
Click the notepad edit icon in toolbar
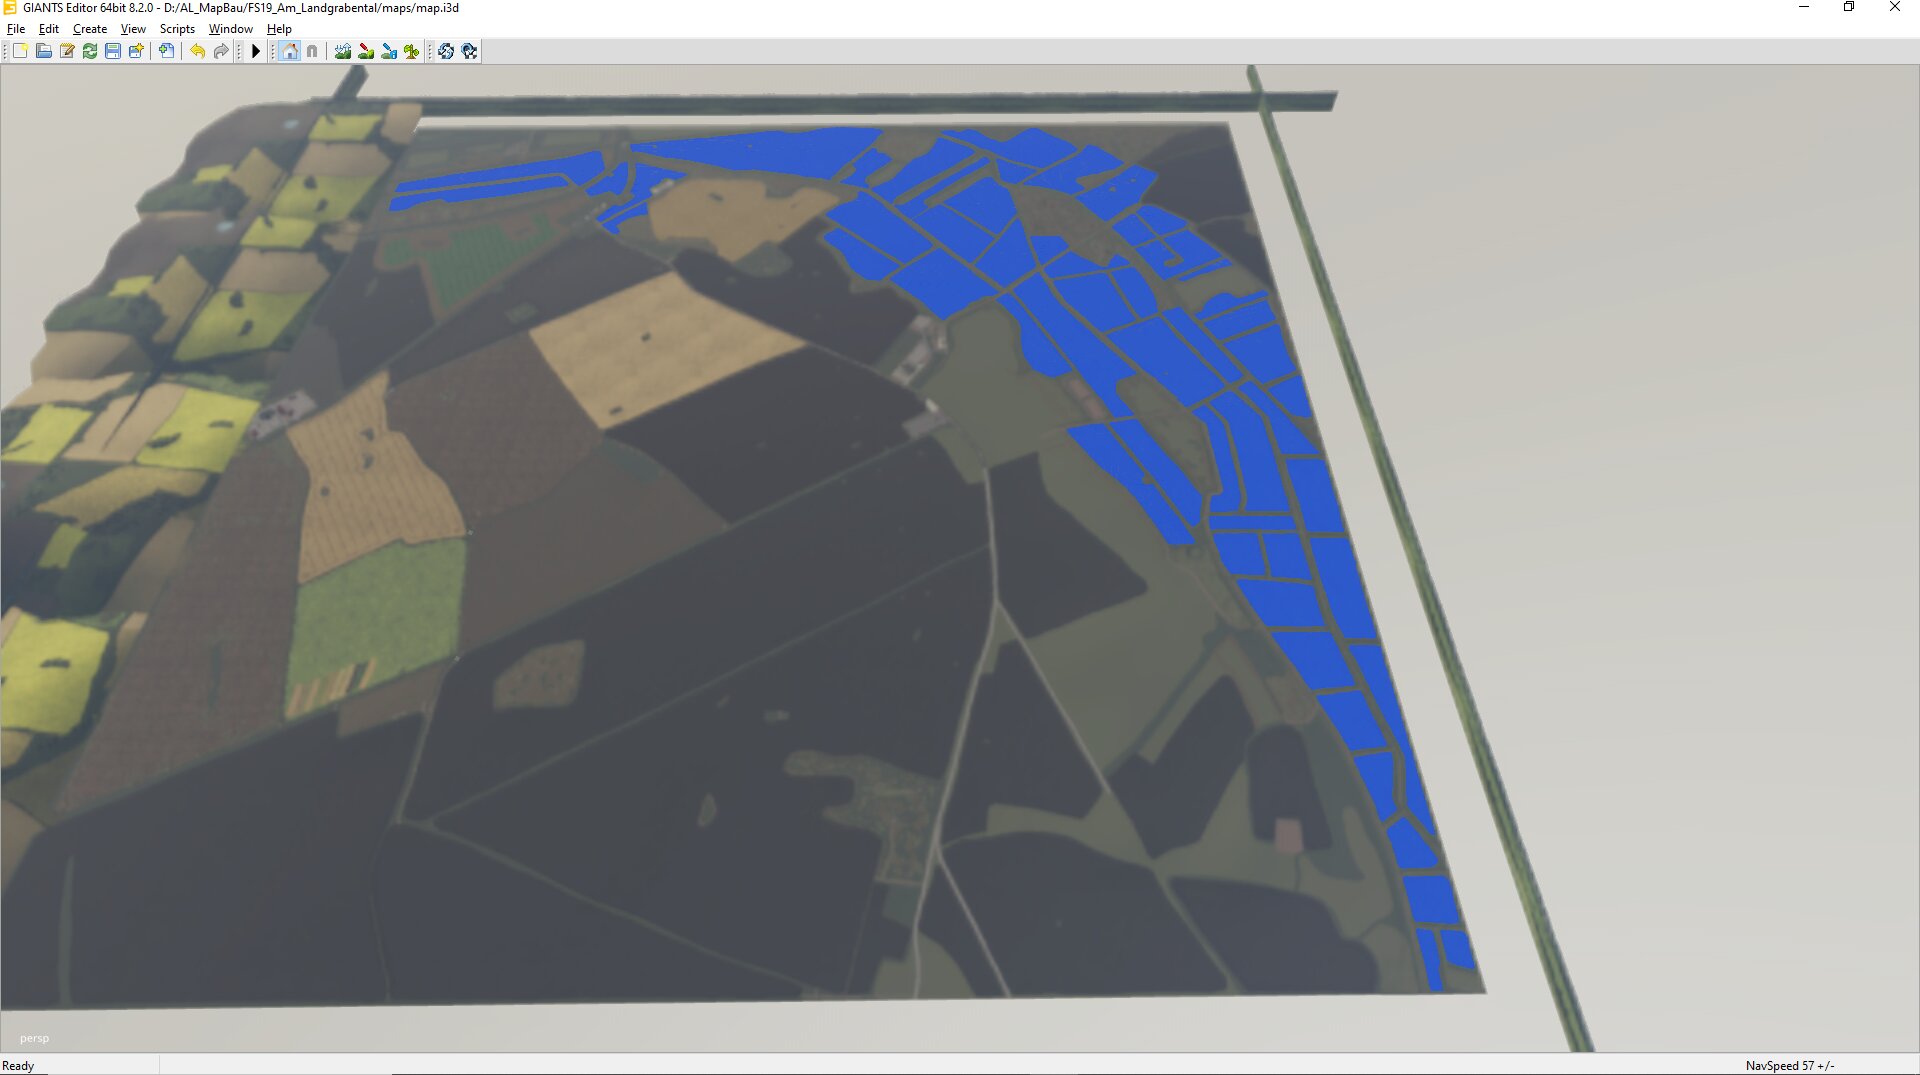[x=67, y=51]
